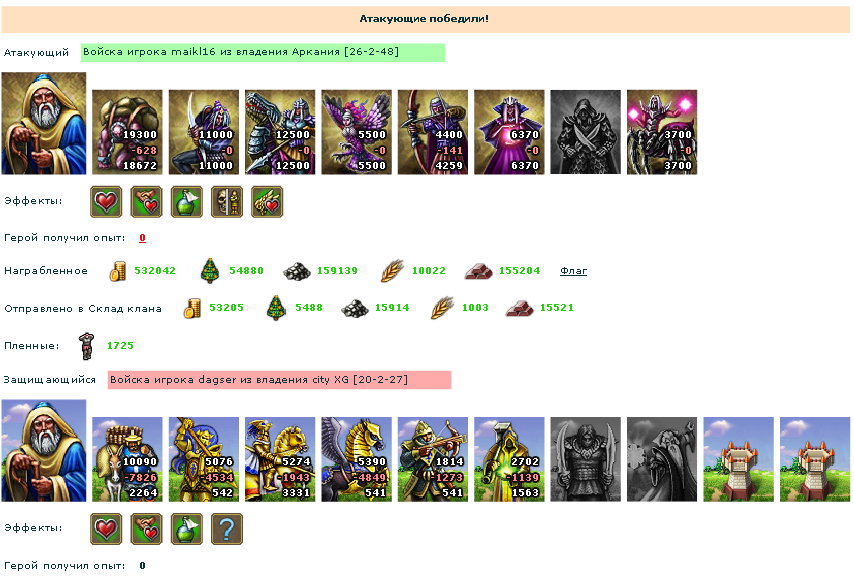Click the wheat icon in the clan warehouse row
Screen dimensions: 854x579
point(442,308)
